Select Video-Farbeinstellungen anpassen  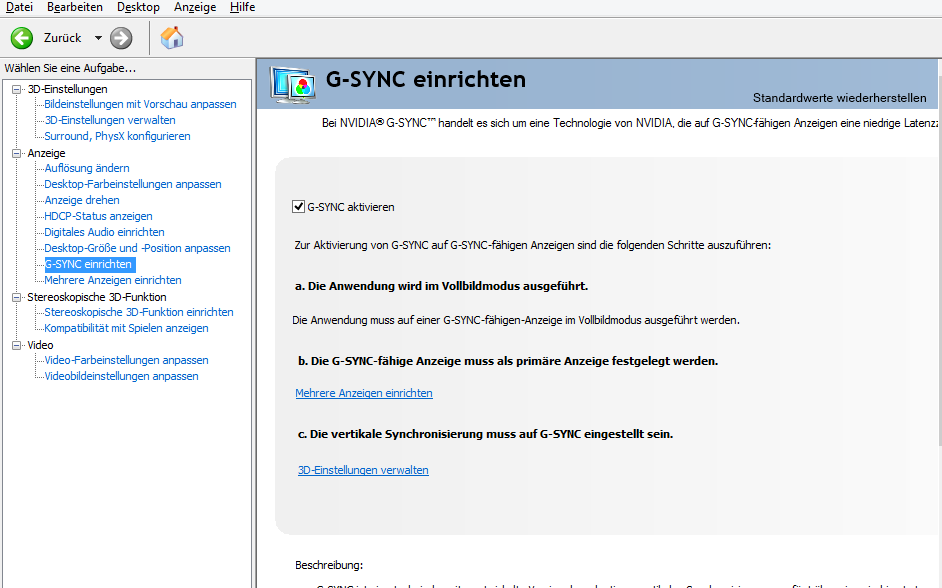pos(126,360)
